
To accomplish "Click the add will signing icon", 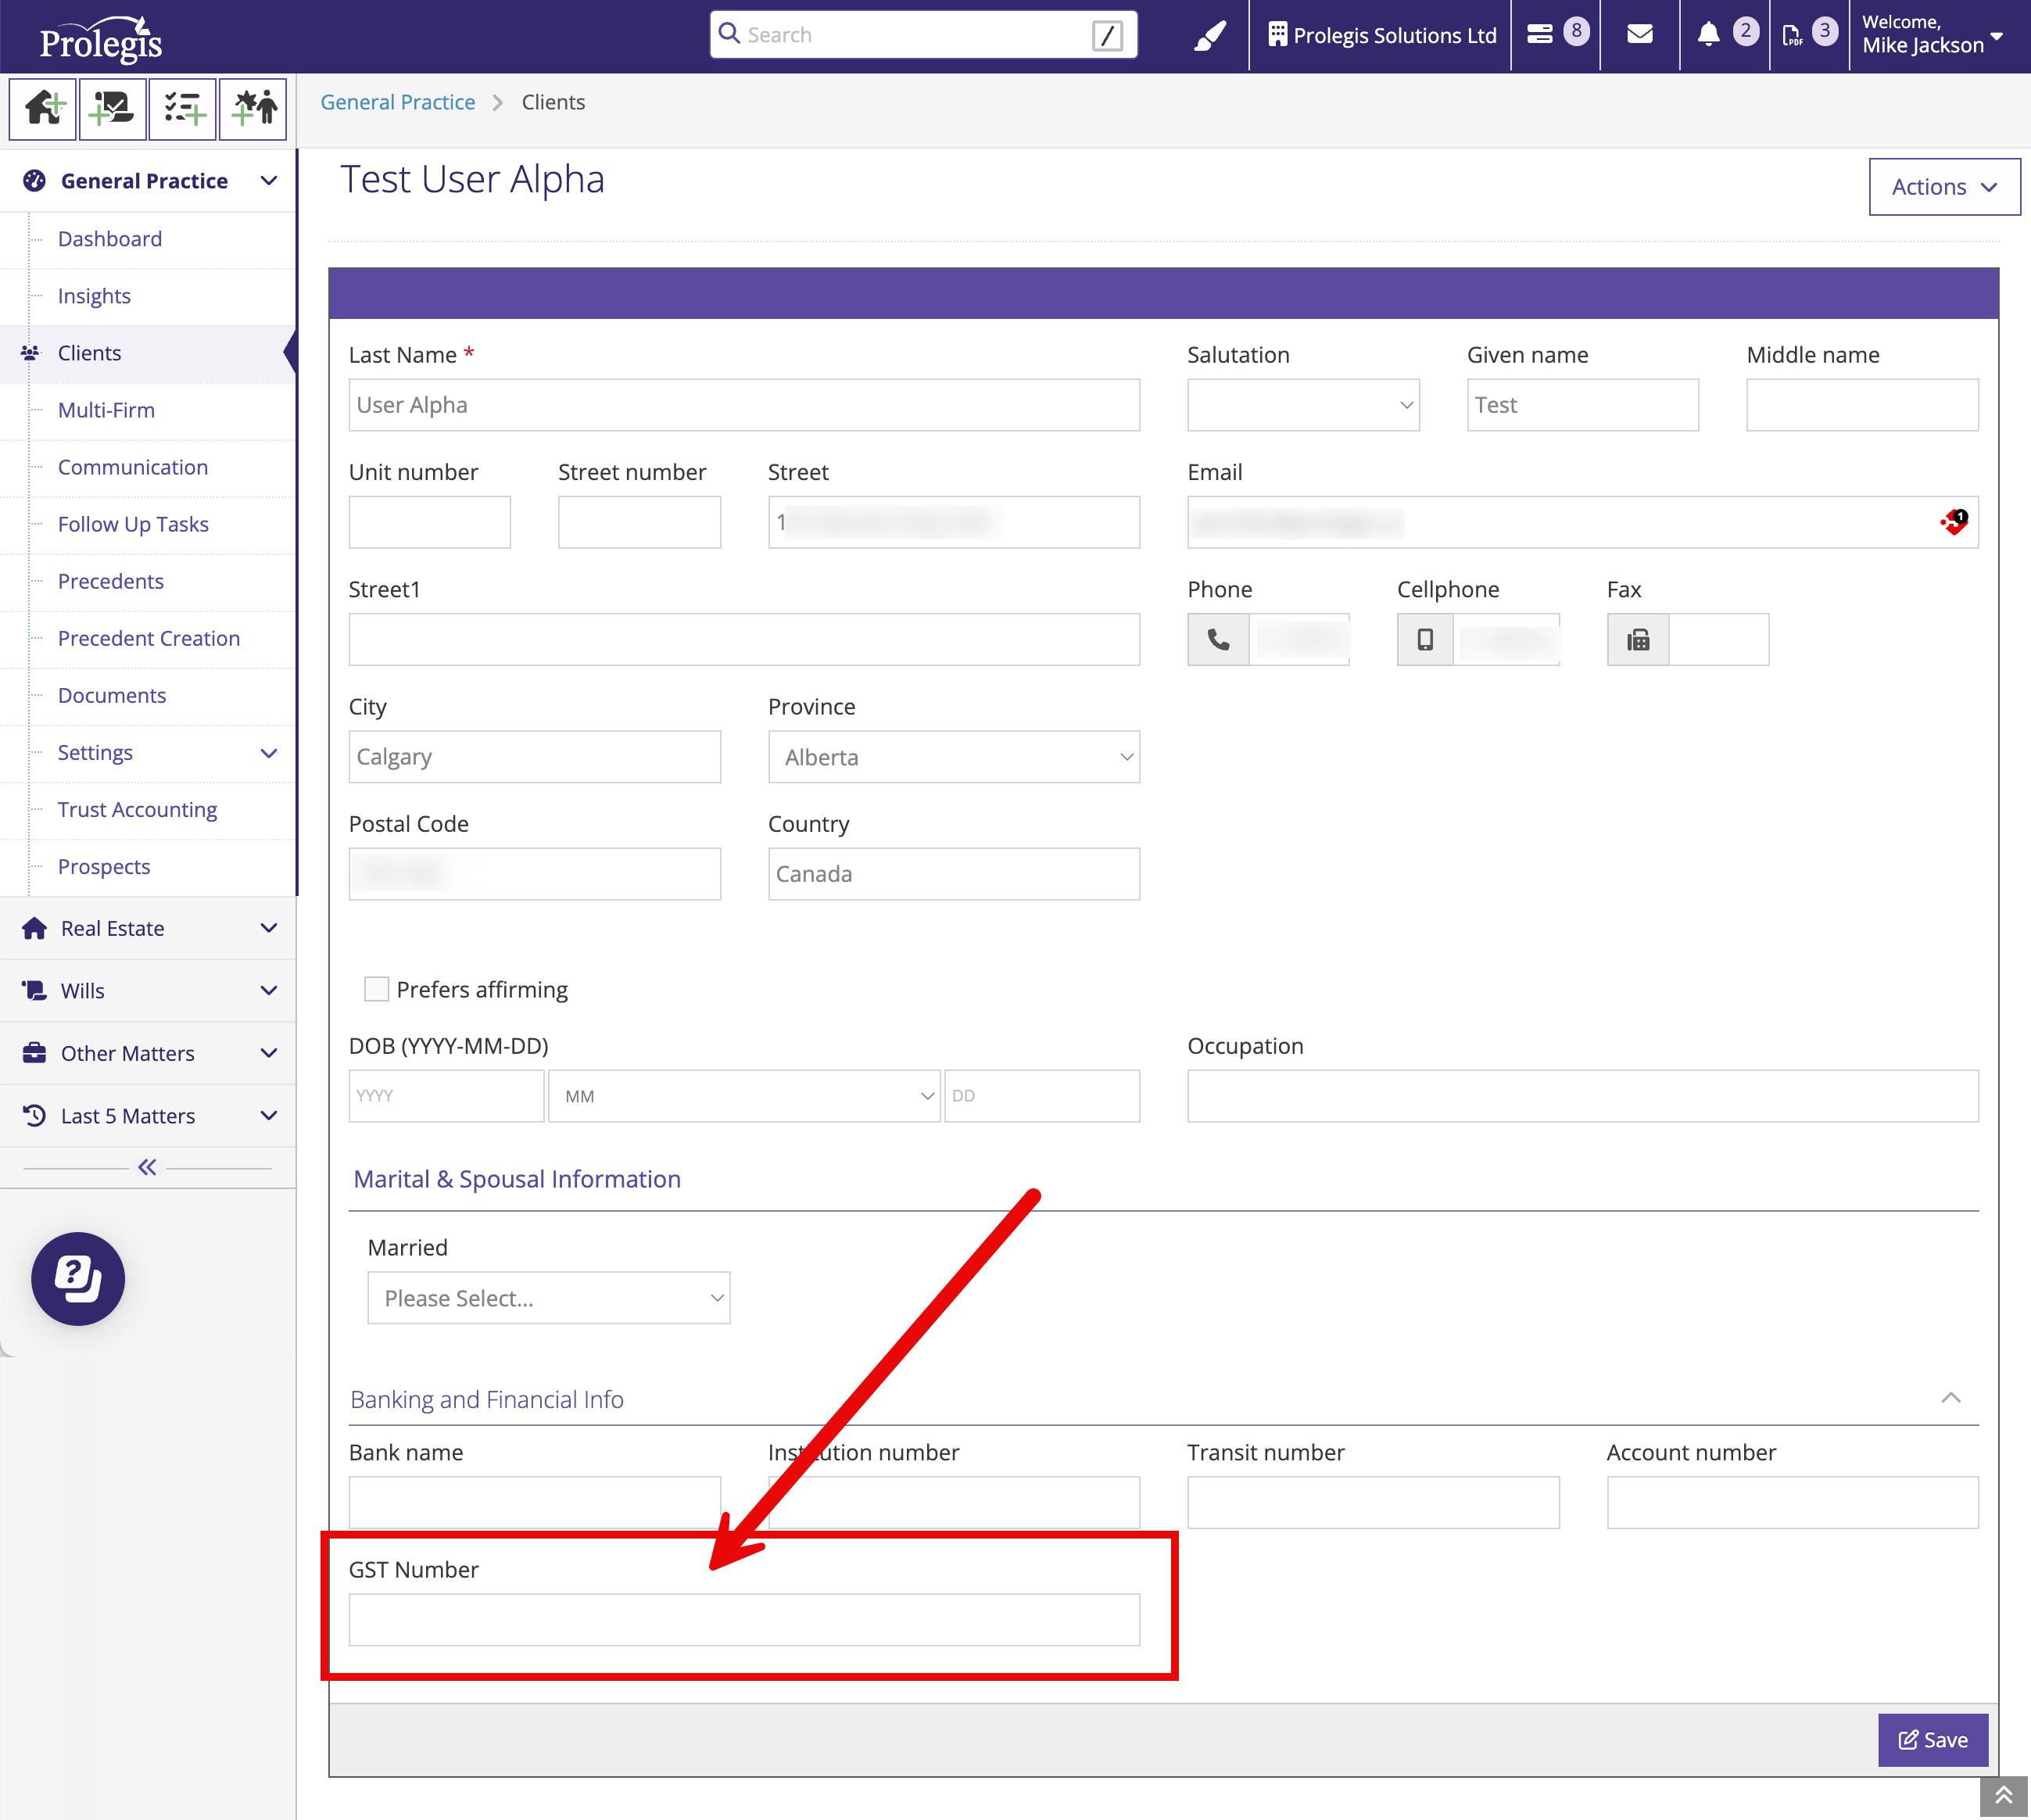I will pyautogui.click(x=112, y=108).
